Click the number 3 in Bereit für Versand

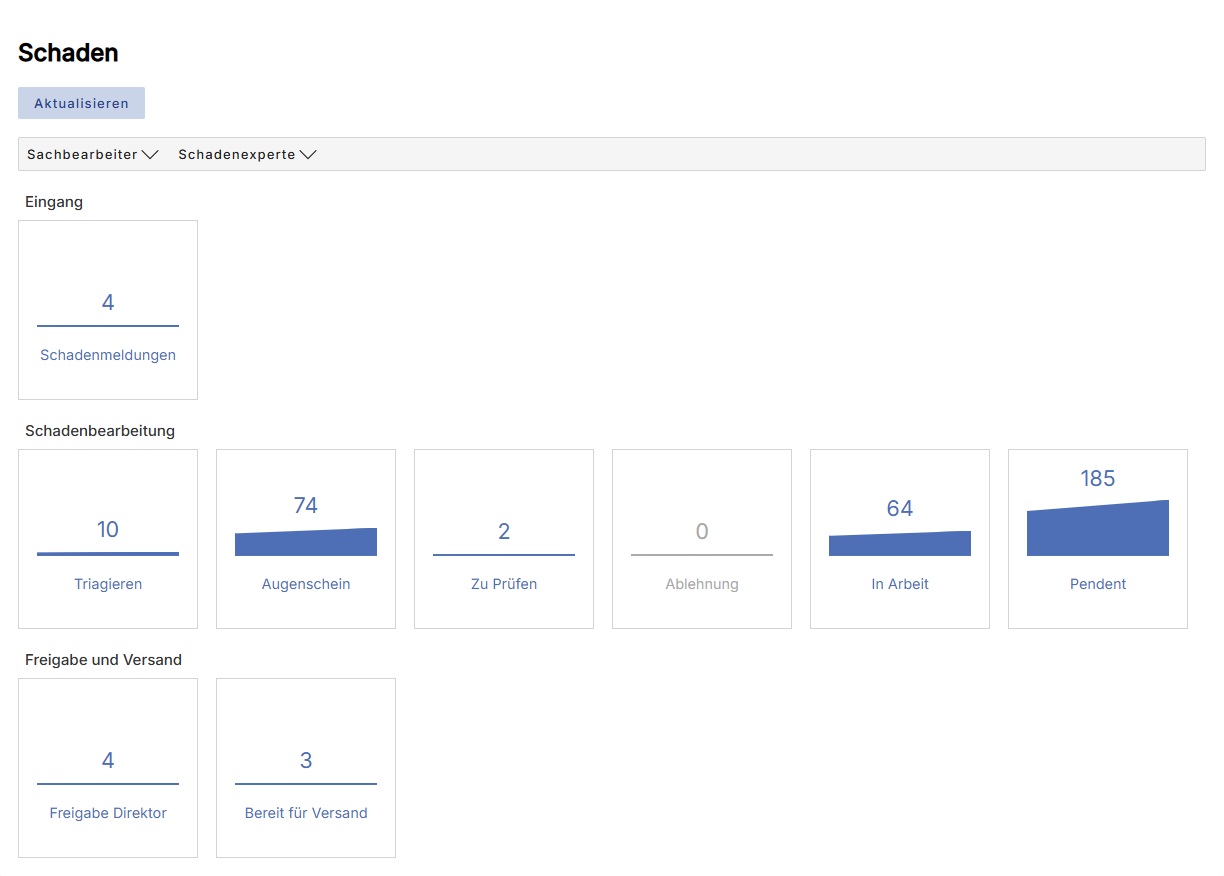pyautogui.click(x=306, y=761)
